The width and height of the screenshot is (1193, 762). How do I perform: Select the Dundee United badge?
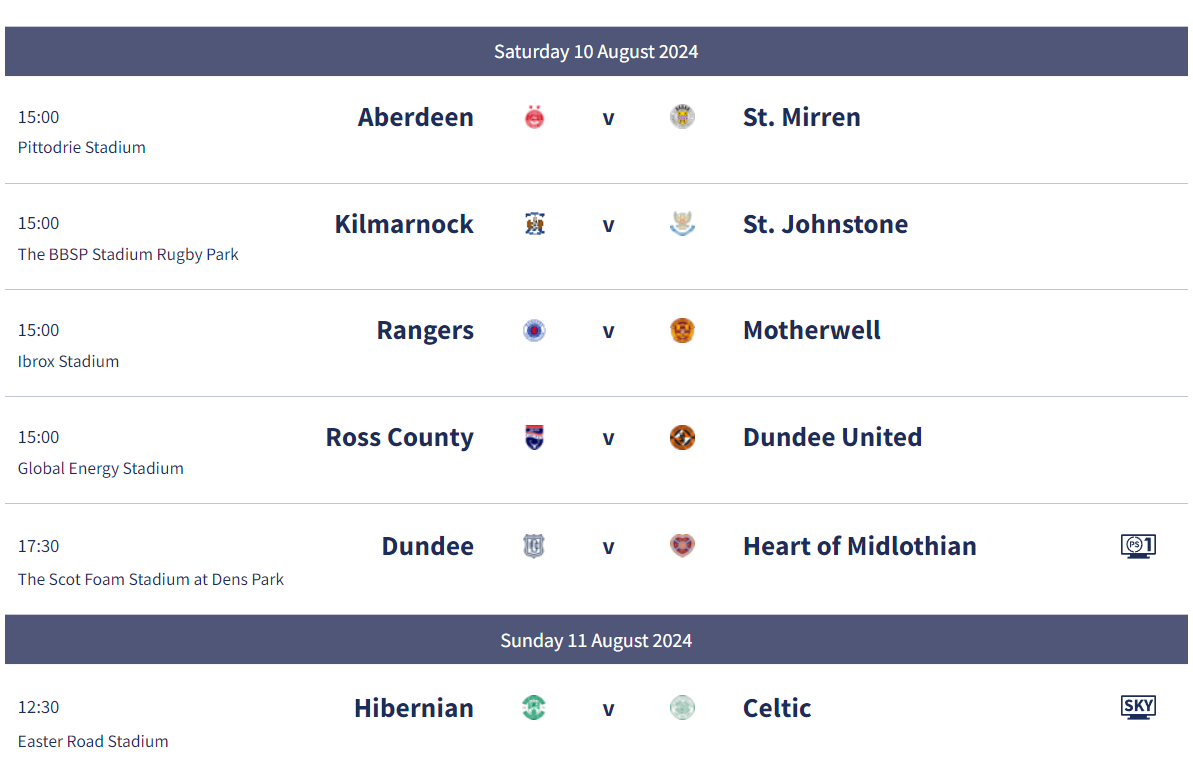tap(682, 437)
